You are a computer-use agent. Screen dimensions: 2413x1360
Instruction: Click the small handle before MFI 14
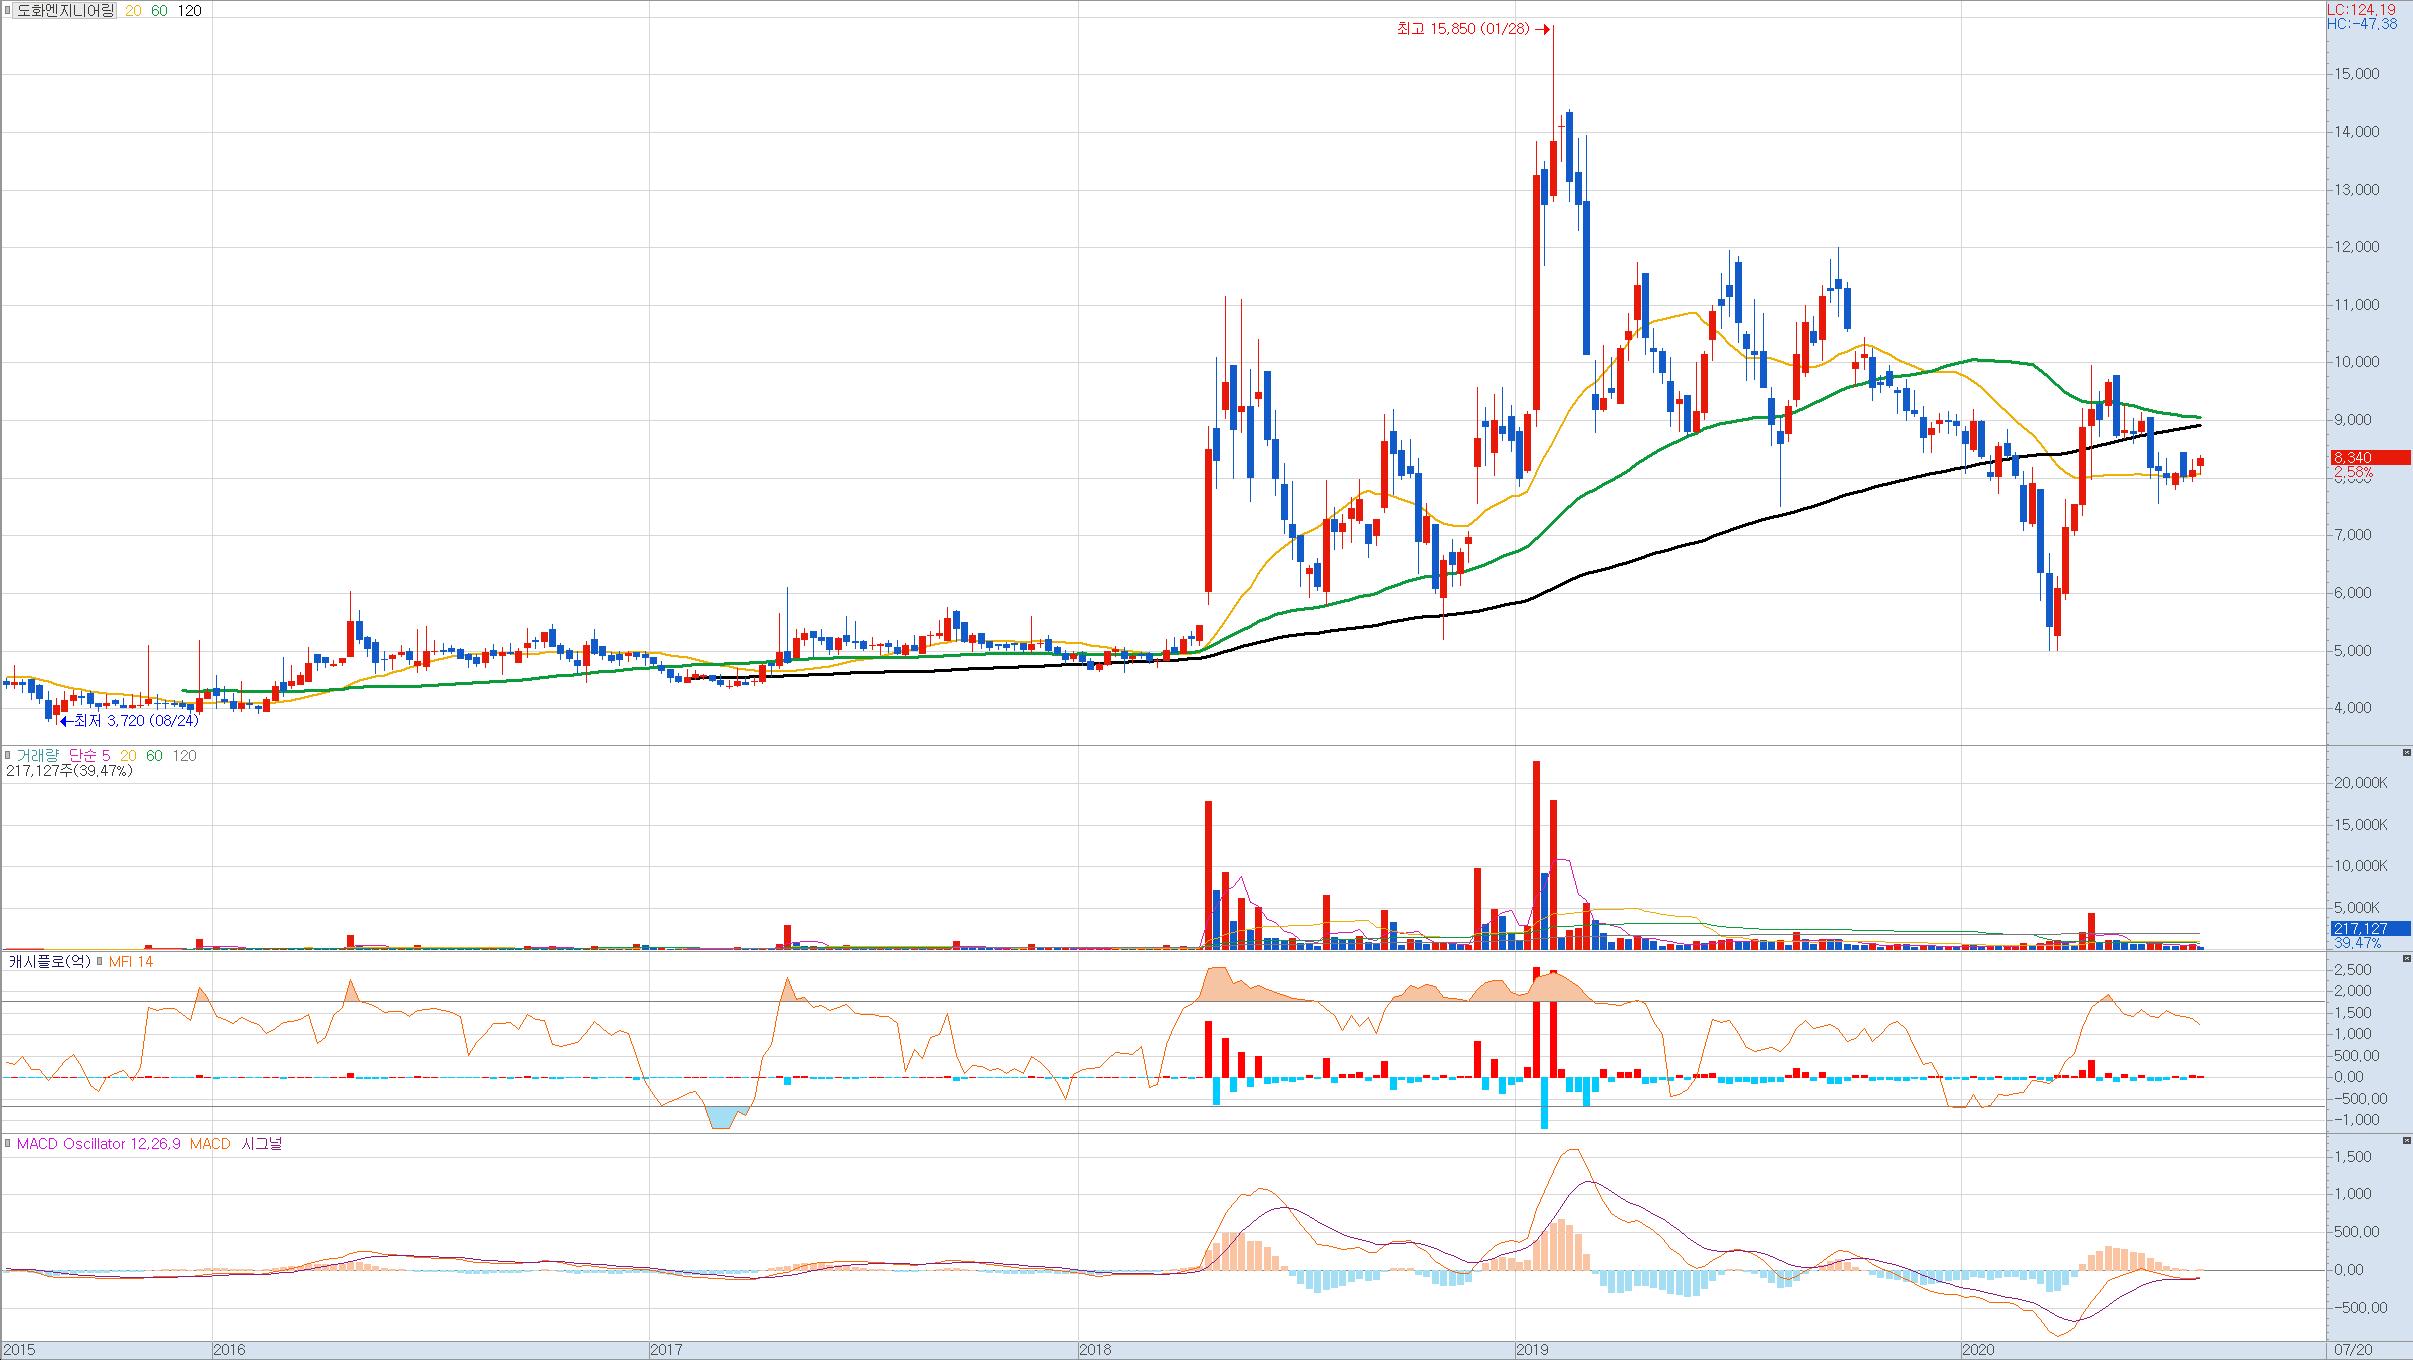[x=101, y=962]
